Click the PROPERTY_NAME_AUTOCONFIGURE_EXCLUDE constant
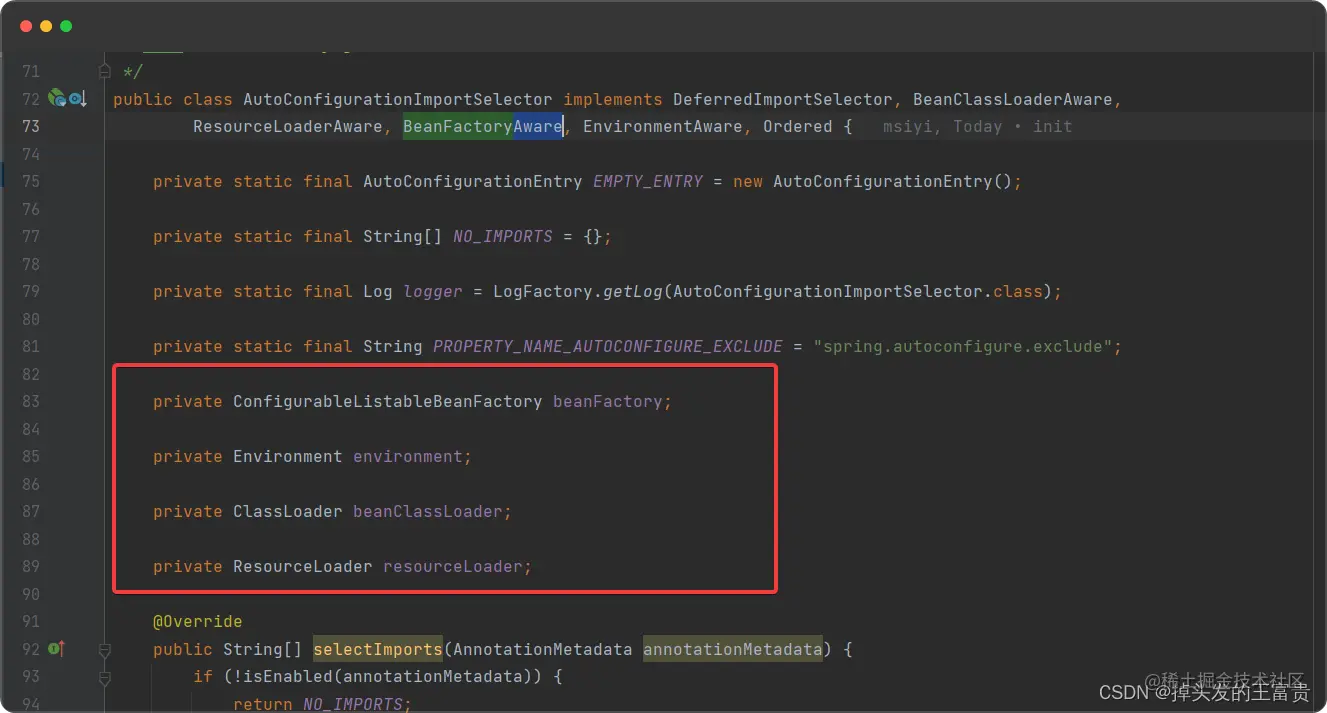This screenshot has width=1327, height=713. (x=607, y=347)
